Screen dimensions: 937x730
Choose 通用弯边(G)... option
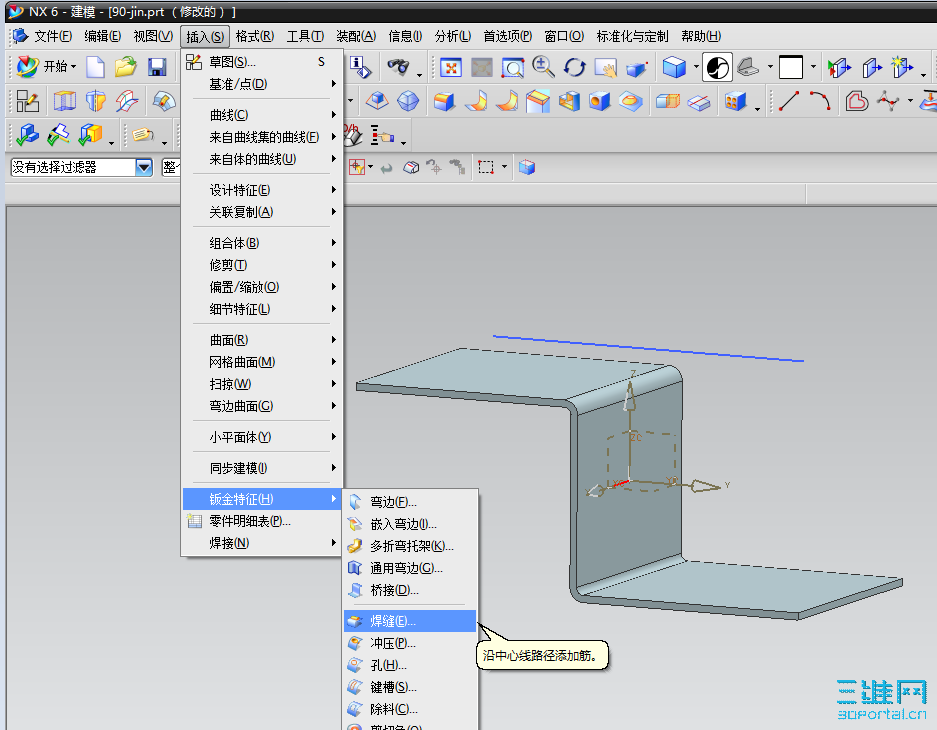coord(410,568)
